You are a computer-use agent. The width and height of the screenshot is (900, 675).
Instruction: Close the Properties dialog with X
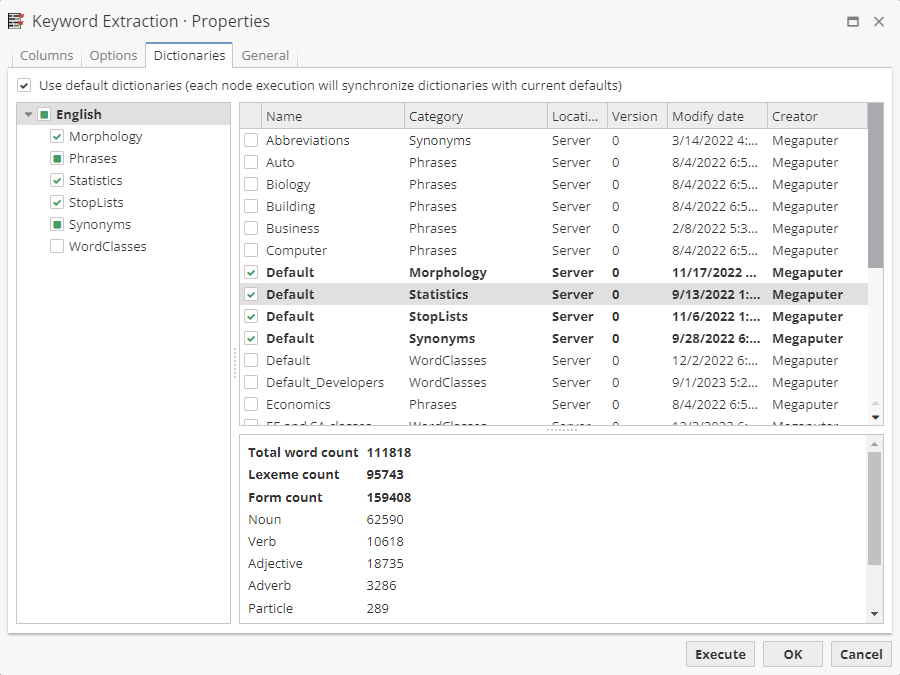879,21
